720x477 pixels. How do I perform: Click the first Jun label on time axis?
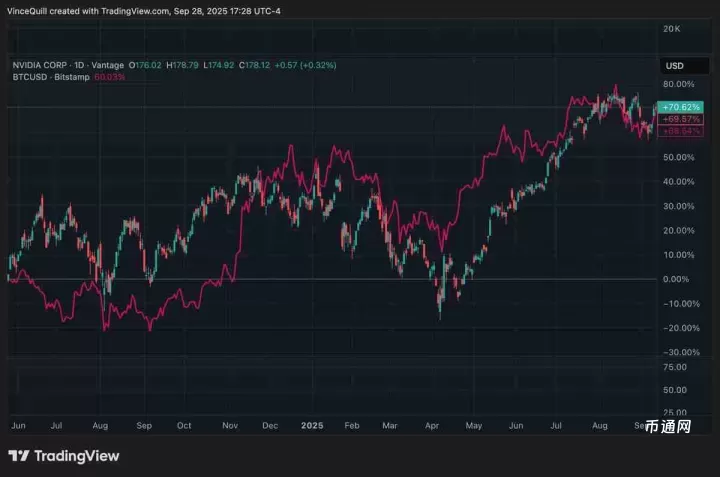tap(17, 425)
